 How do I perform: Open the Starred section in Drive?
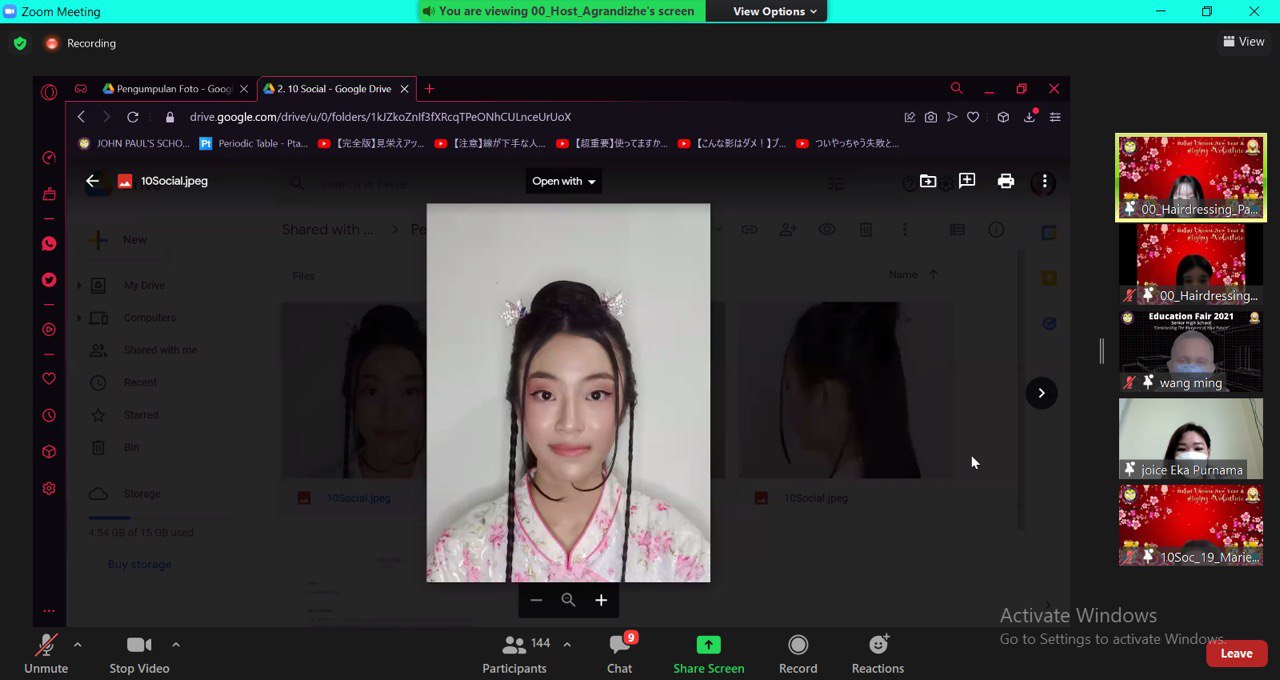coord(140,415)
